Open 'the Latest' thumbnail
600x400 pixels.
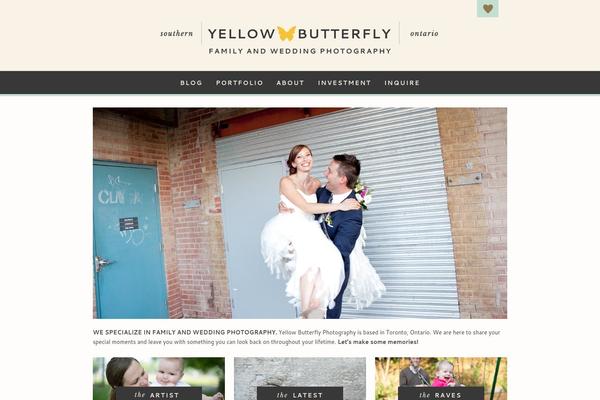[300, 379]
